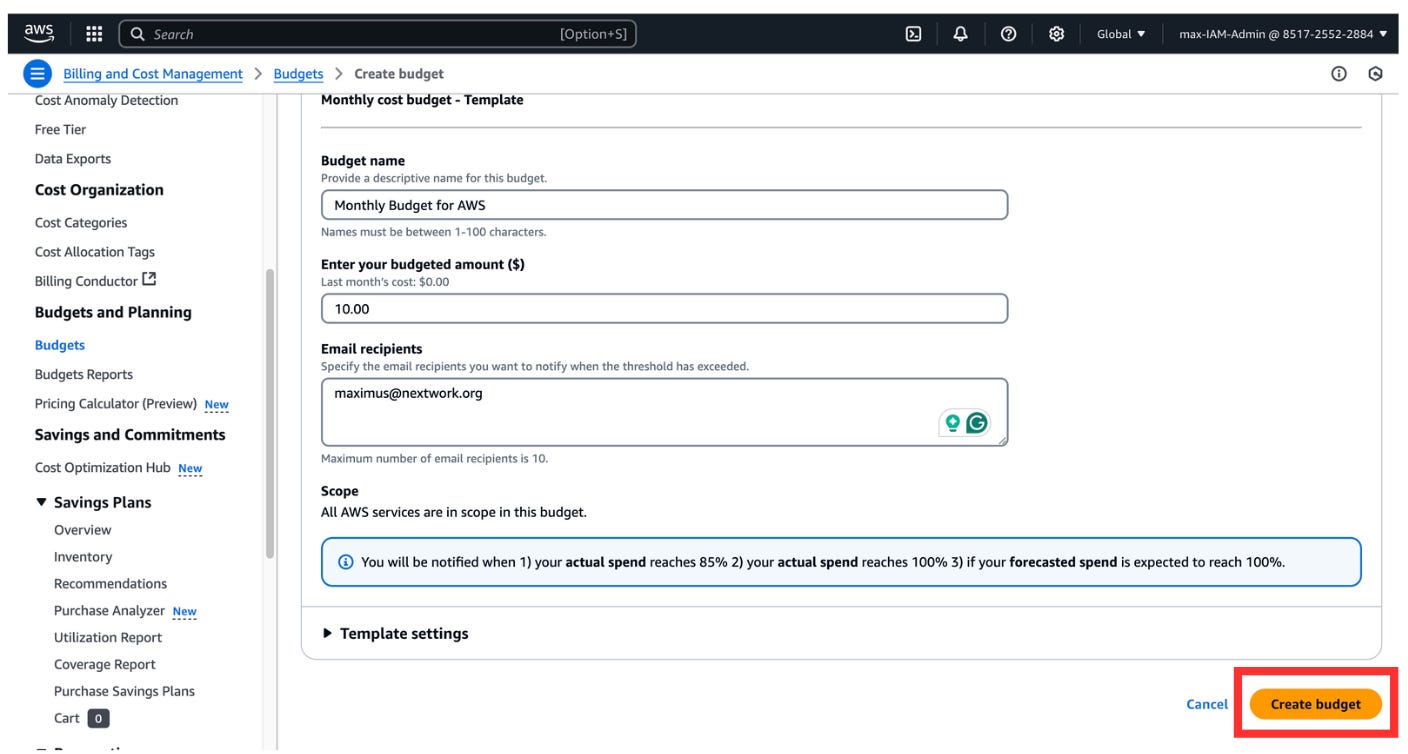Click the sidebar vertical scrollbar
Image resolution: width=1408 pixels, height=754 pixels.
(x=269, y=413)
